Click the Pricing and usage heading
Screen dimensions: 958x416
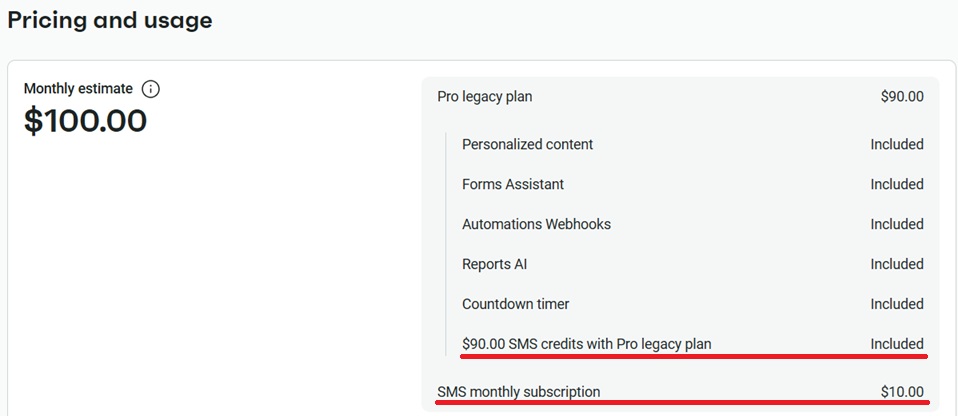pos(110,21)
